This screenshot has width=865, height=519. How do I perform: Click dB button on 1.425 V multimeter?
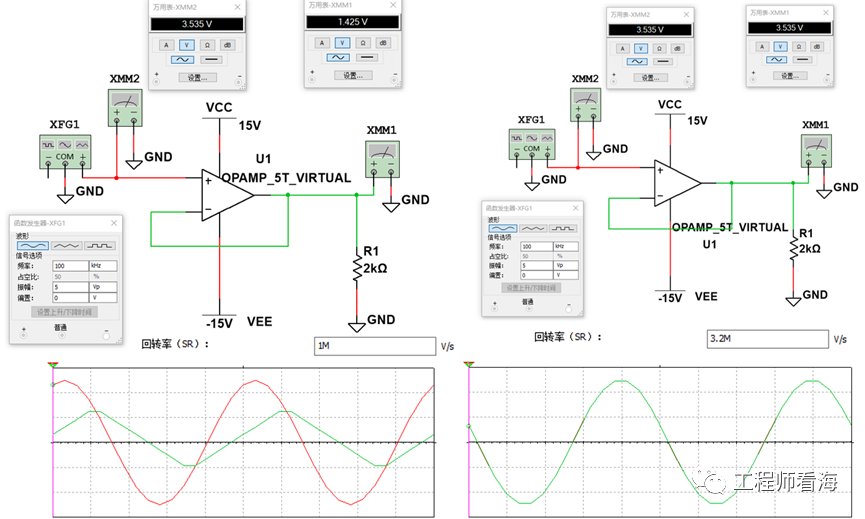click(x=384, y=43)
